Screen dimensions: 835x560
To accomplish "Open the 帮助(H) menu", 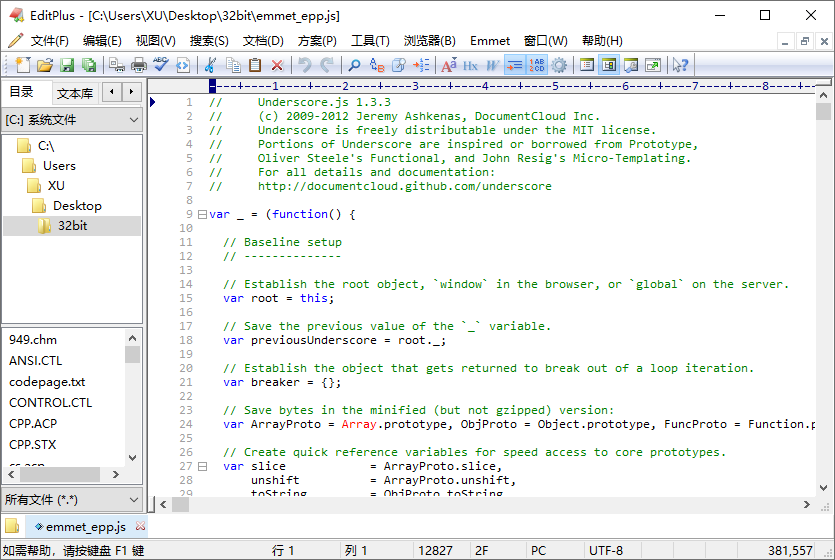I will [602, 40].
